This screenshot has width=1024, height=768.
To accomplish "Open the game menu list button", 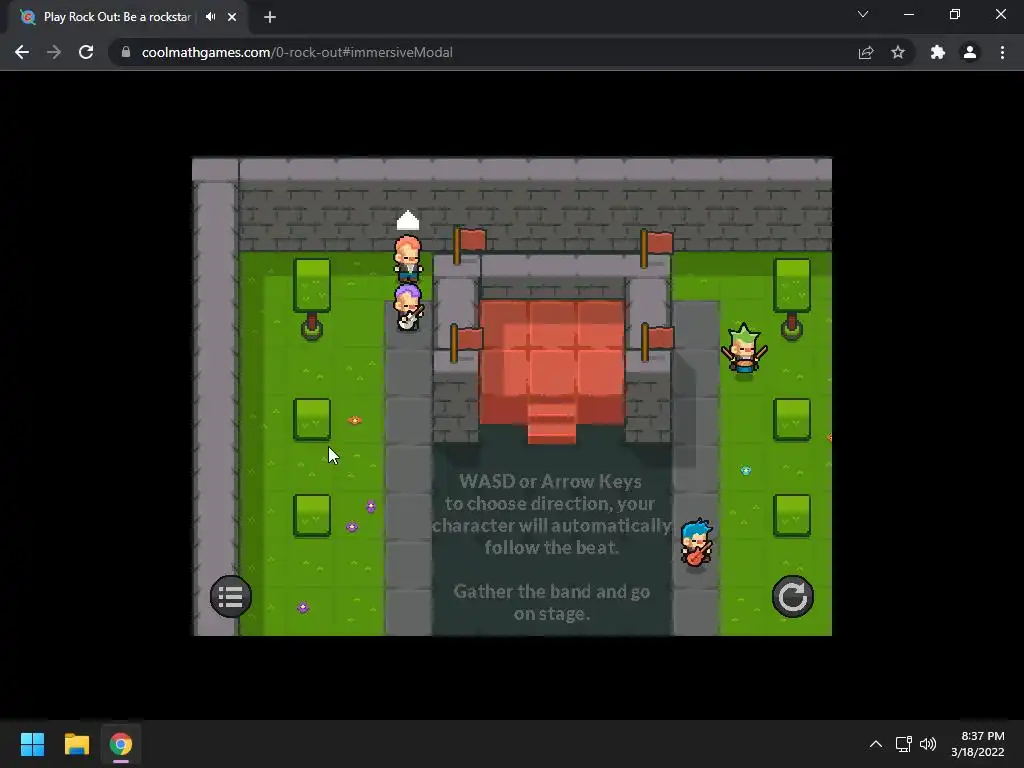I will point(231,596).
